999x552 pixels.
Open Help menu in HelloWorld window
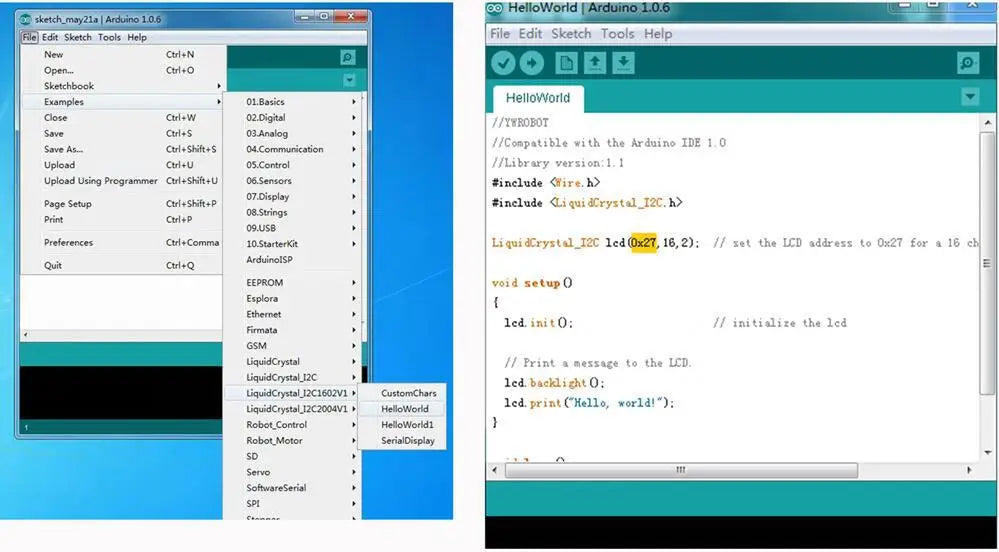(658, 34)
